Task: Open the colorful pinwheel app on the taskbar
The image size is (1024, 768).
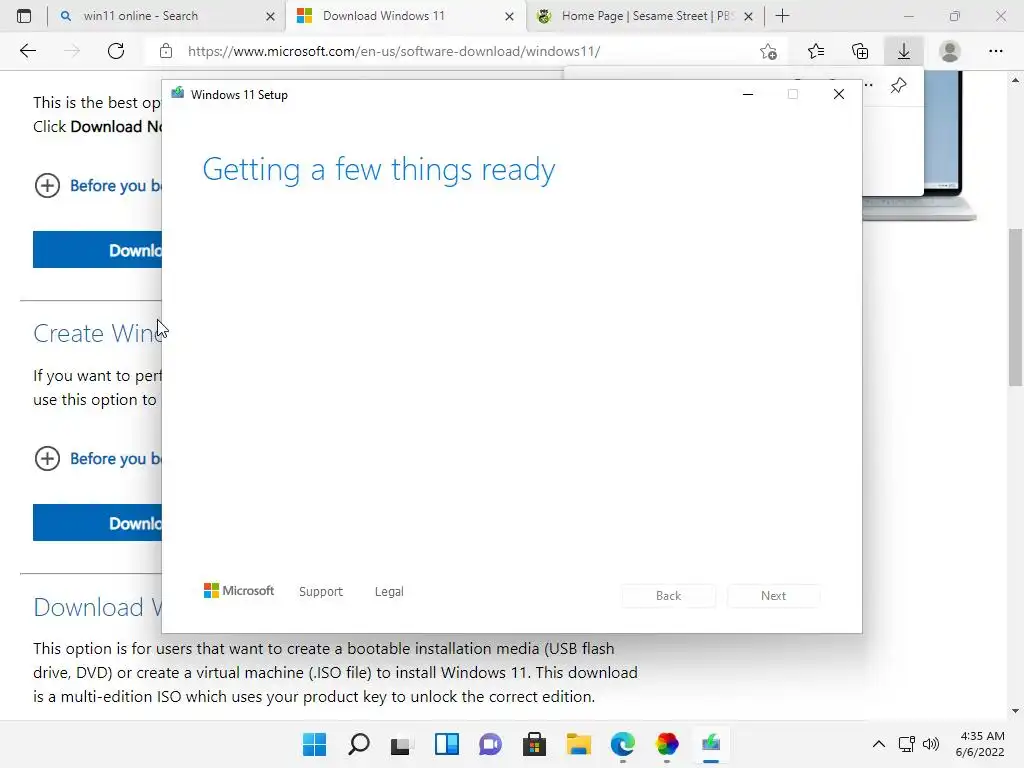Action: 667,744
